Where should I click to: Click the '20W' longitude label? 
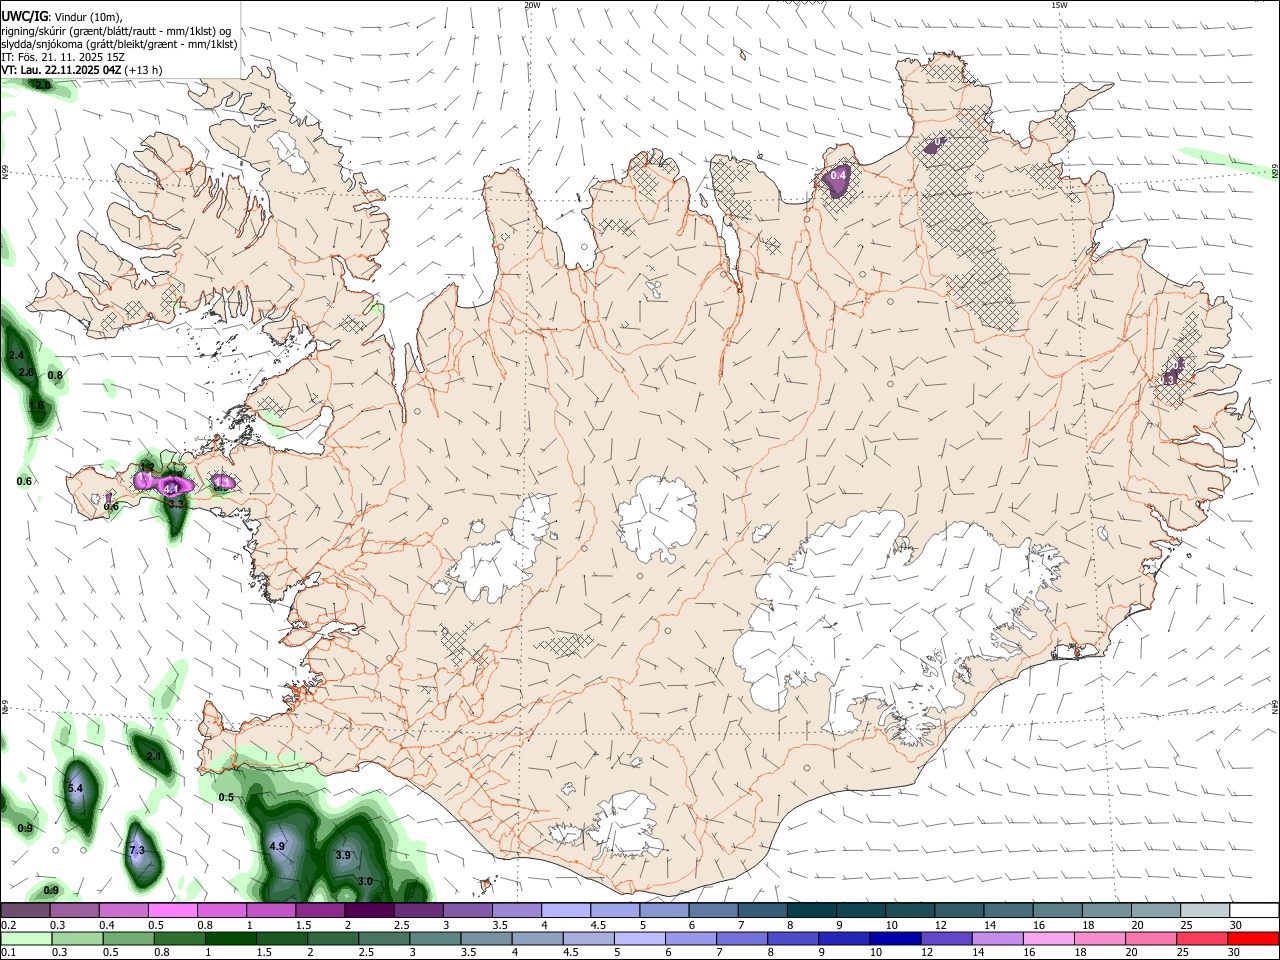coord(532,5)
